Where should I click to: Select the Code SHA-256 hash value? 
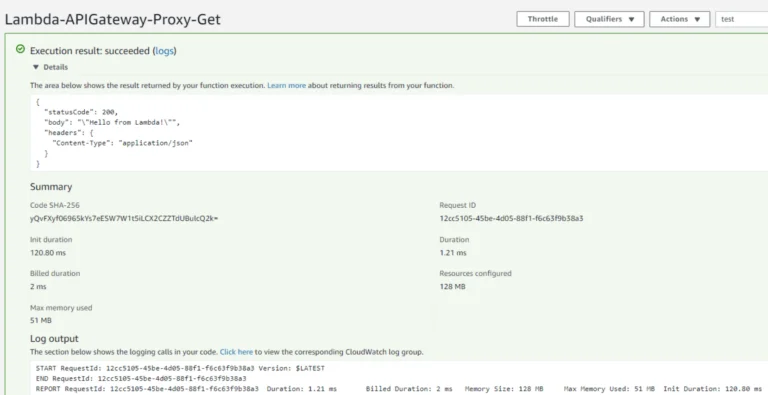coord(124,219)
